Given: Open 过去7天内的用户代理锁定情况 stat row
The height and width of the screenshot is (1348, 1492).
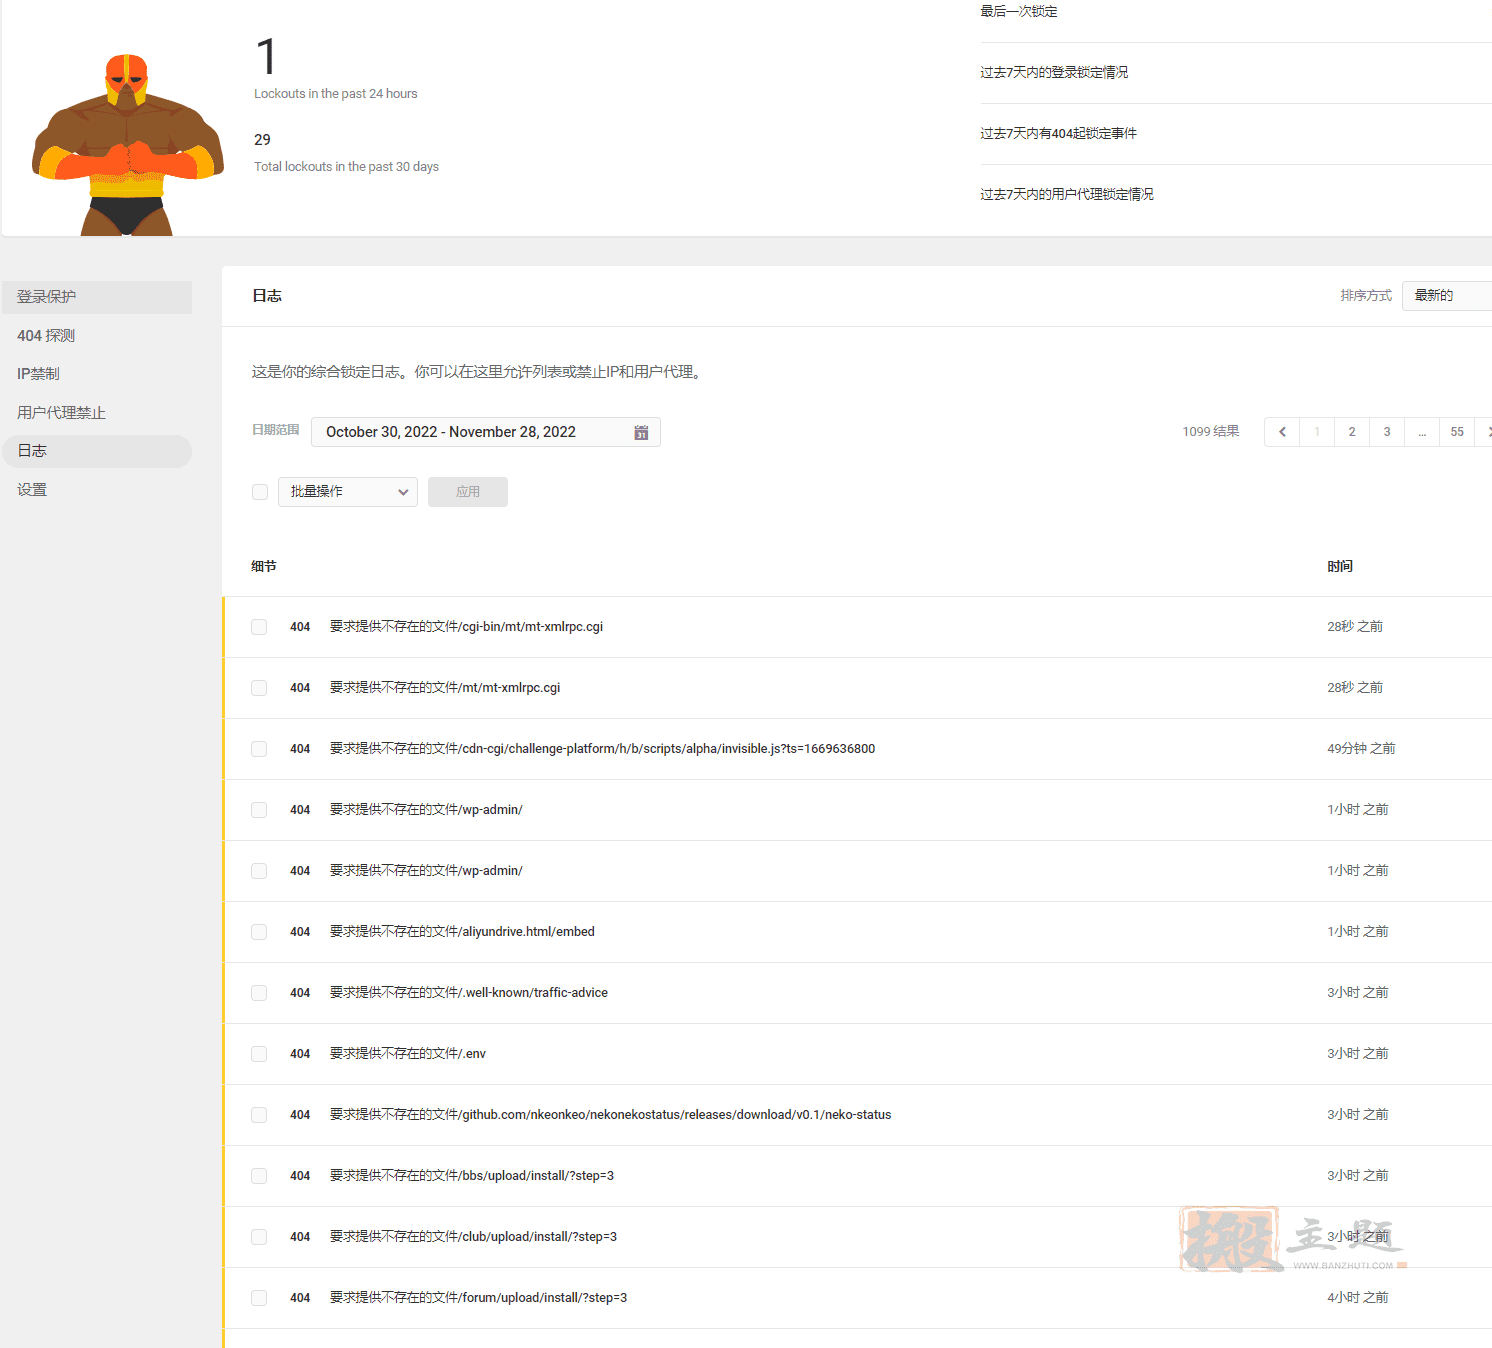Looking at the screenshot, I should click(1236, 195).
